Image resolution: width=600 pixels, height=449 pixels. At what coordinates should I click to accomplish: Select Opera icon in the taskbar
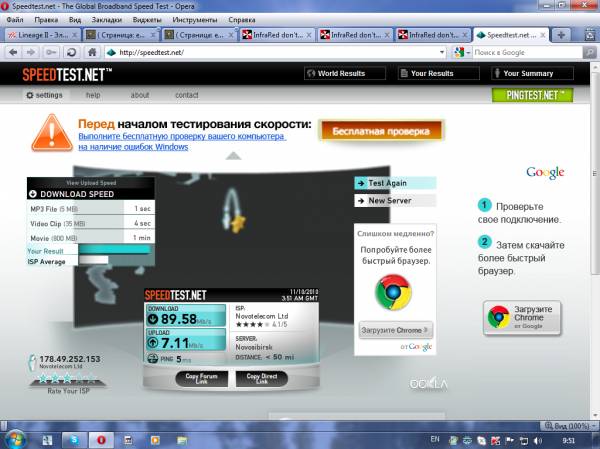point(101,440)
